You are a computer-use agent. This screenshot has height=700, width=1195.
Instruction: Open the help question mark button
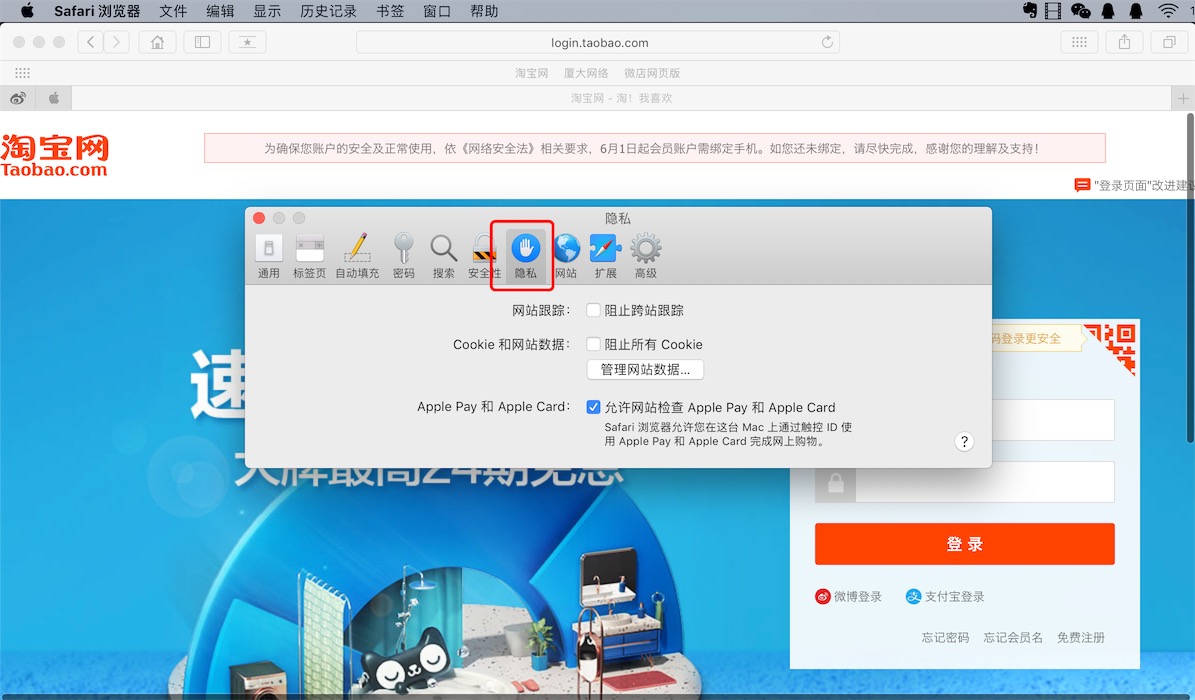pyautogui.click(x=964, y=442)
